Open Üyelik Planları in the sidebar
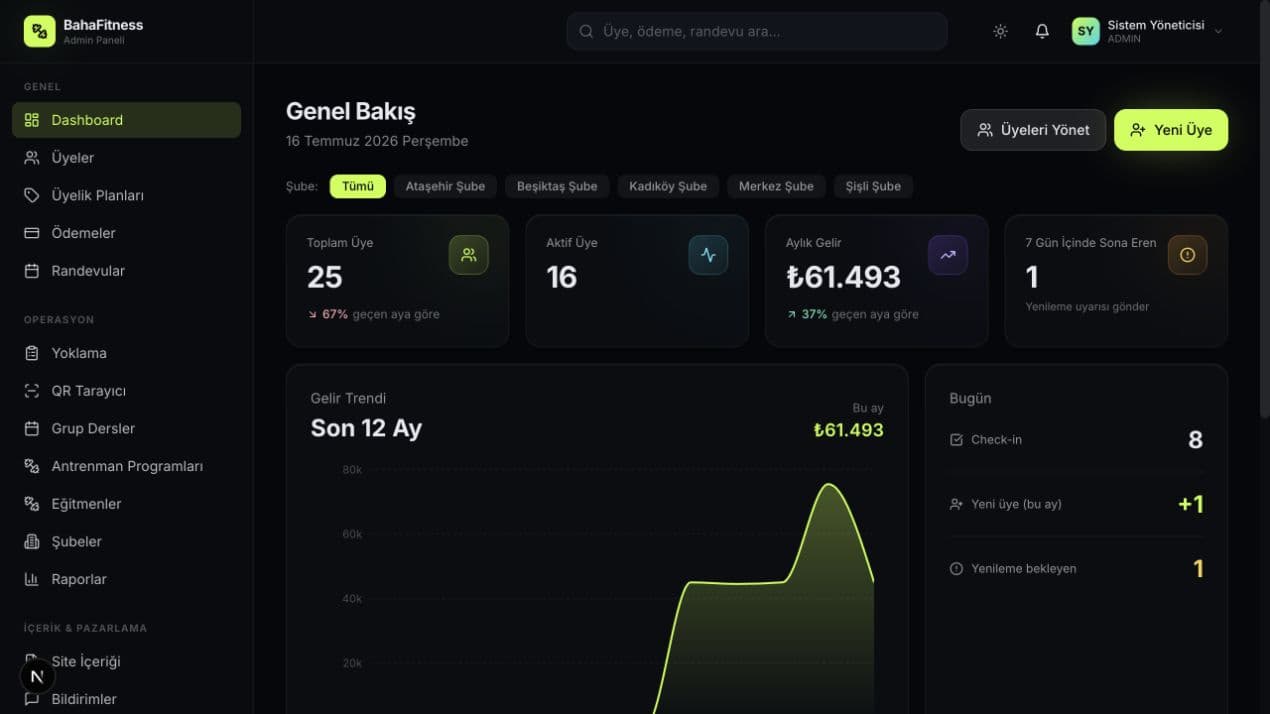The height and width of the screenshot is (714, 1270). point(126,195)
